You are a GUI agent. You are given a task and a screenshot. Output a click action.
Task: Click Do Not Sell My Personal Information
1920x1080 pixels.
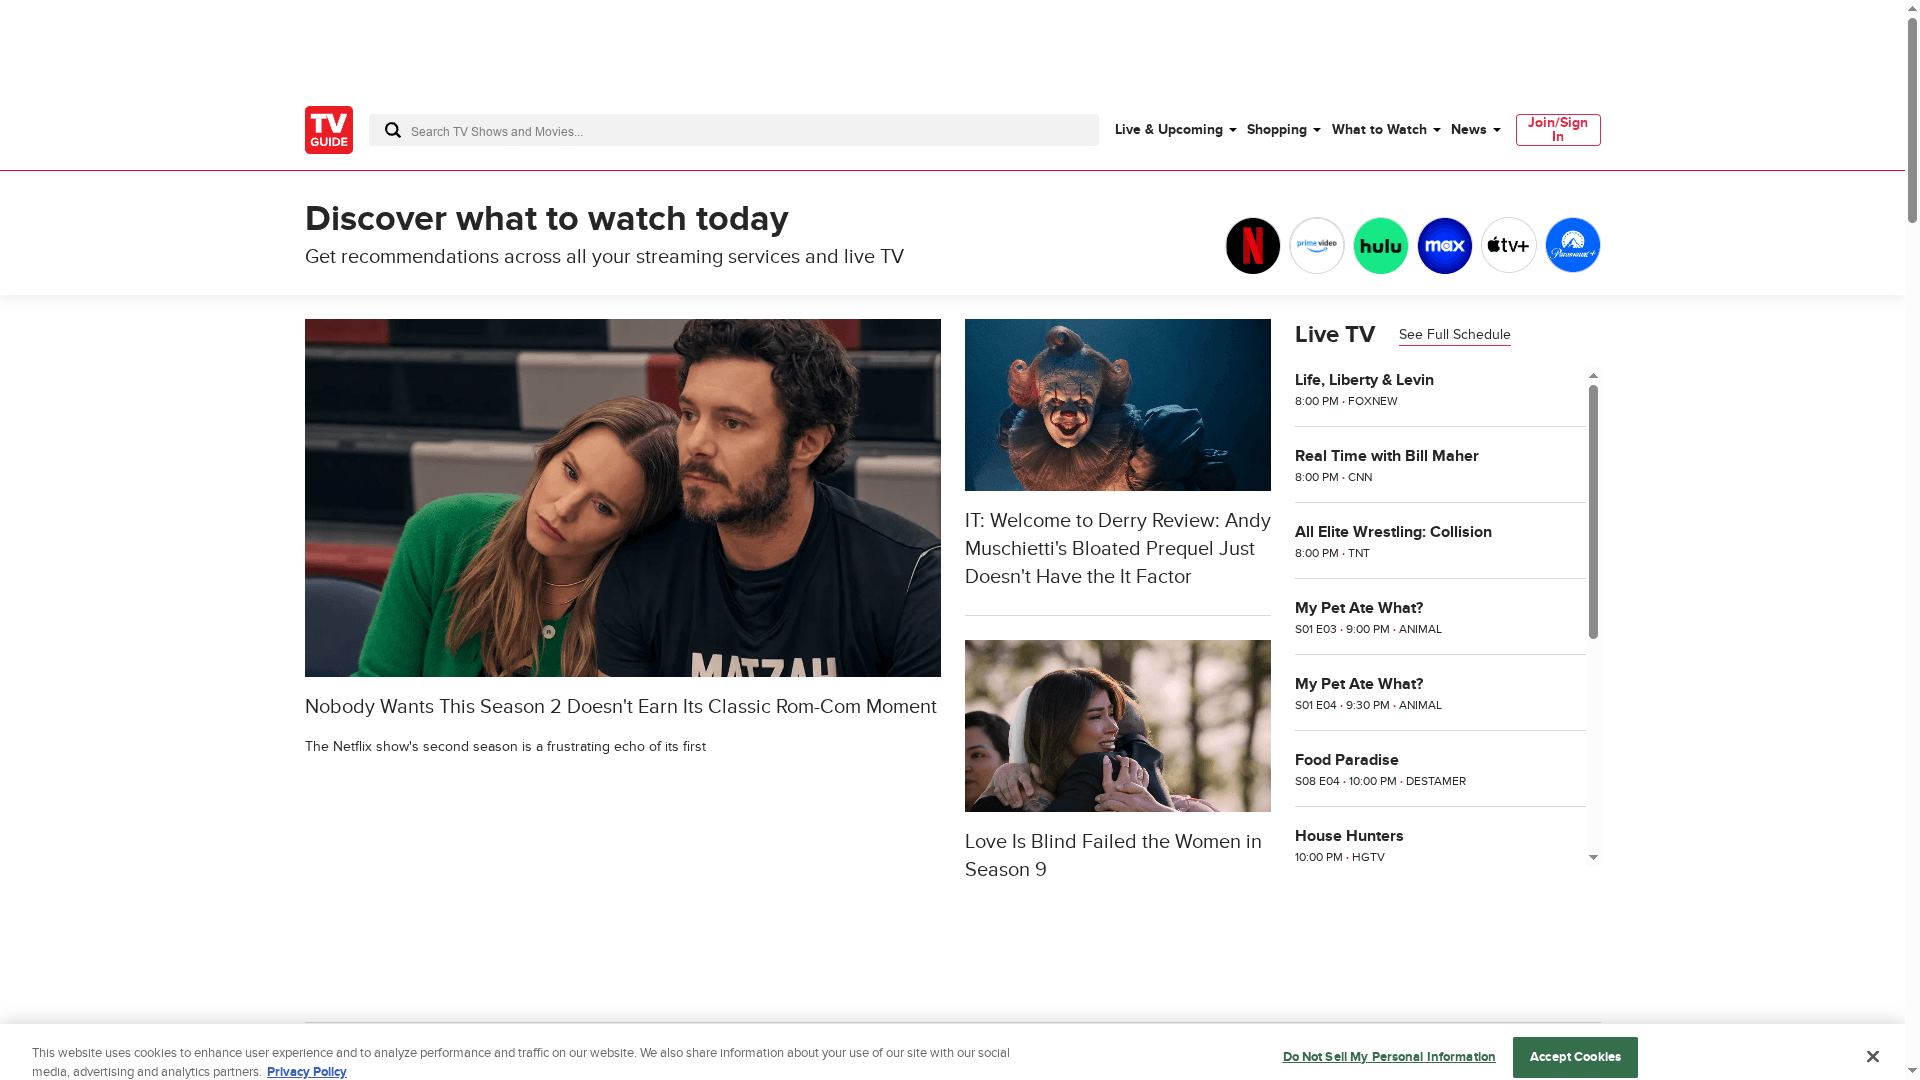(1388, 1057)
